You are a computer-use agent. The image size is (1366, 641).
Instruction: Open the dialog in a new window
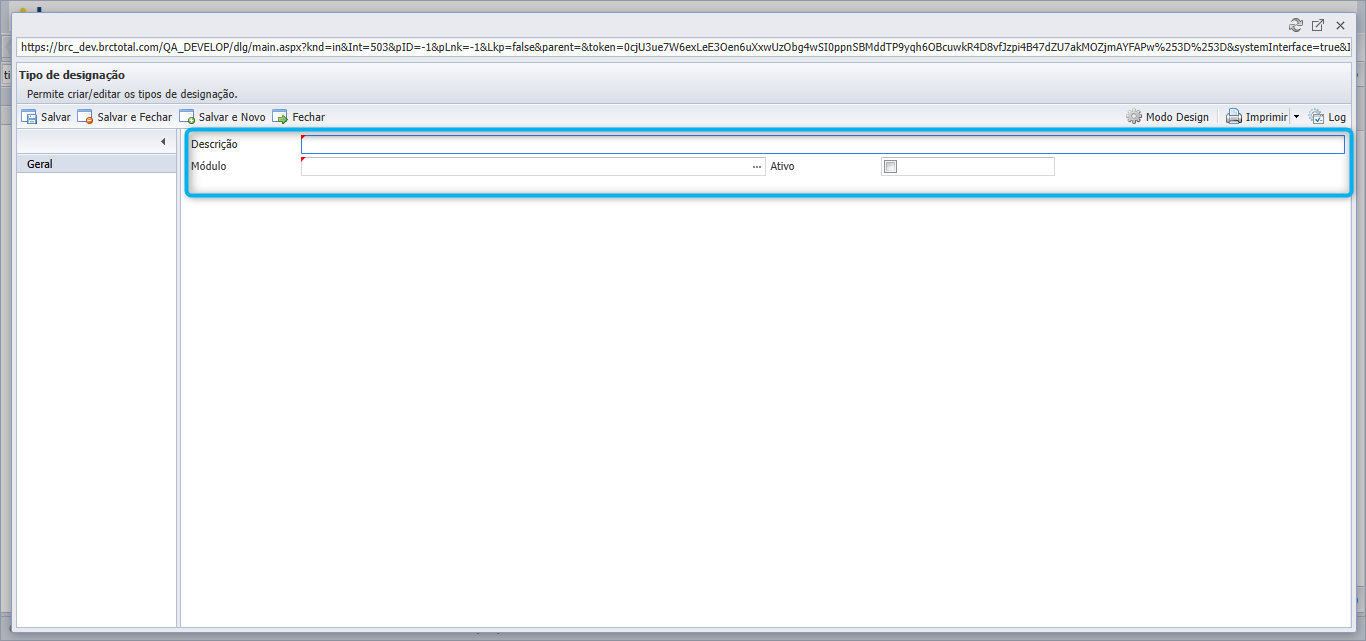click(x=1318, y=25)
